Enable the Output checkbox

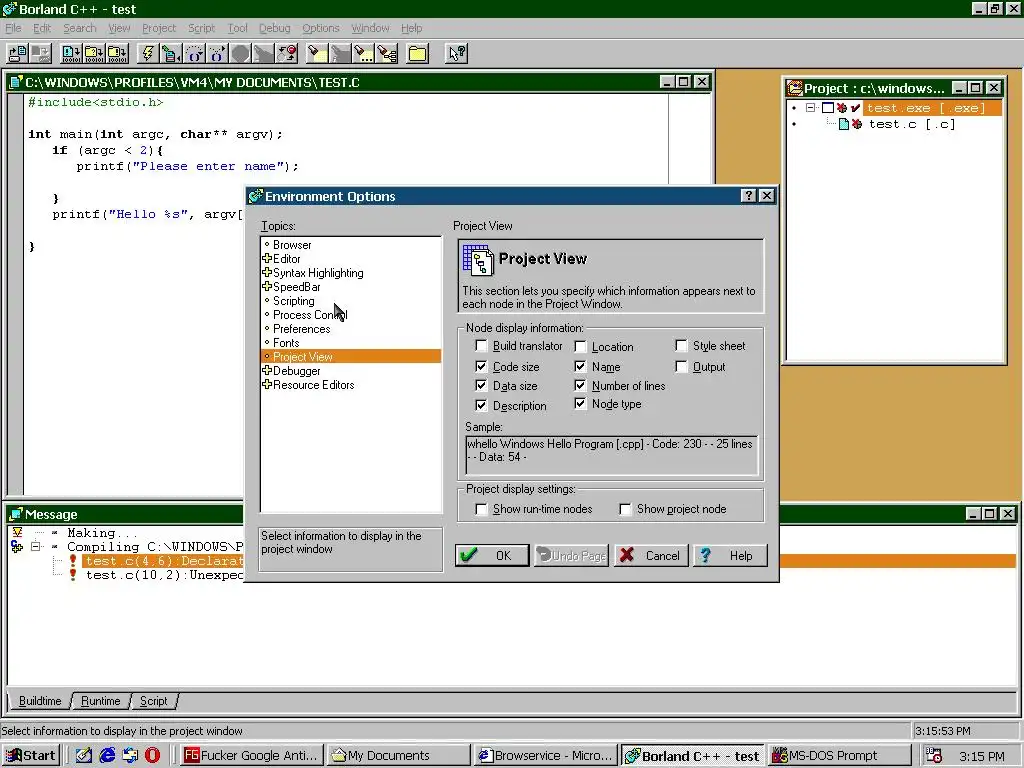(x=681, y=366)
